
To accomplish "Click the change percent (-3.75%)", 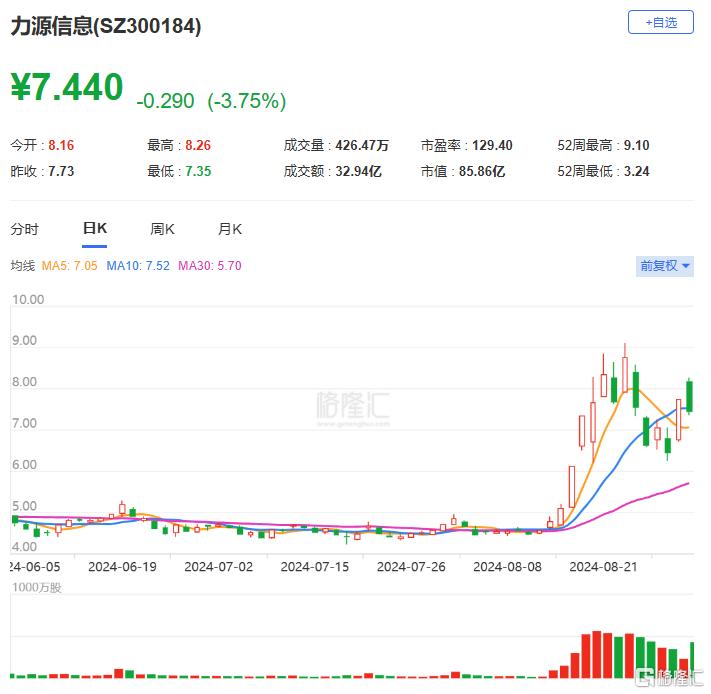I will (x=249, y=102).
